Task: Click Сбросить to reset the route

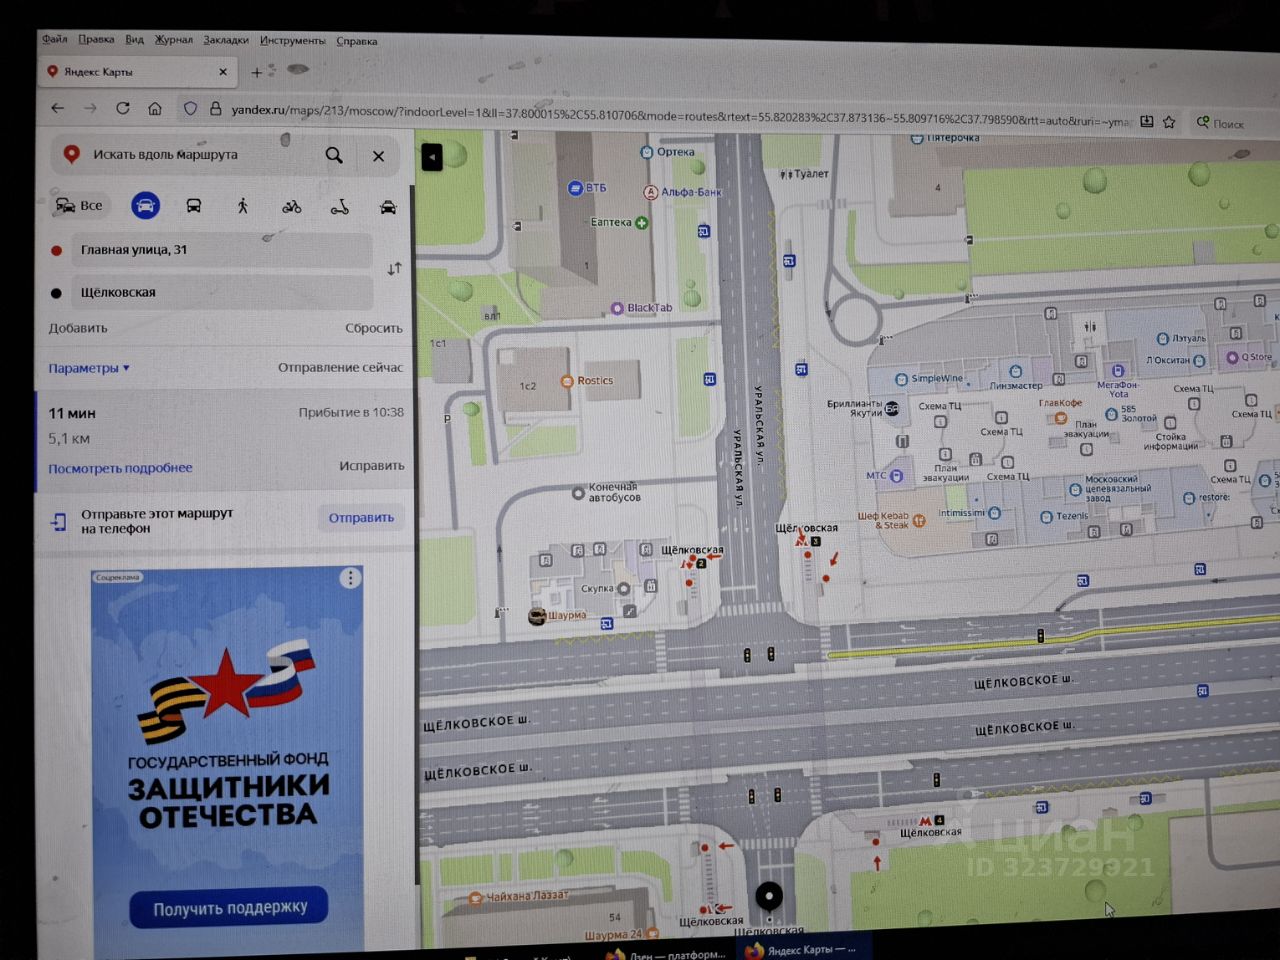Action: click(374, 328)
